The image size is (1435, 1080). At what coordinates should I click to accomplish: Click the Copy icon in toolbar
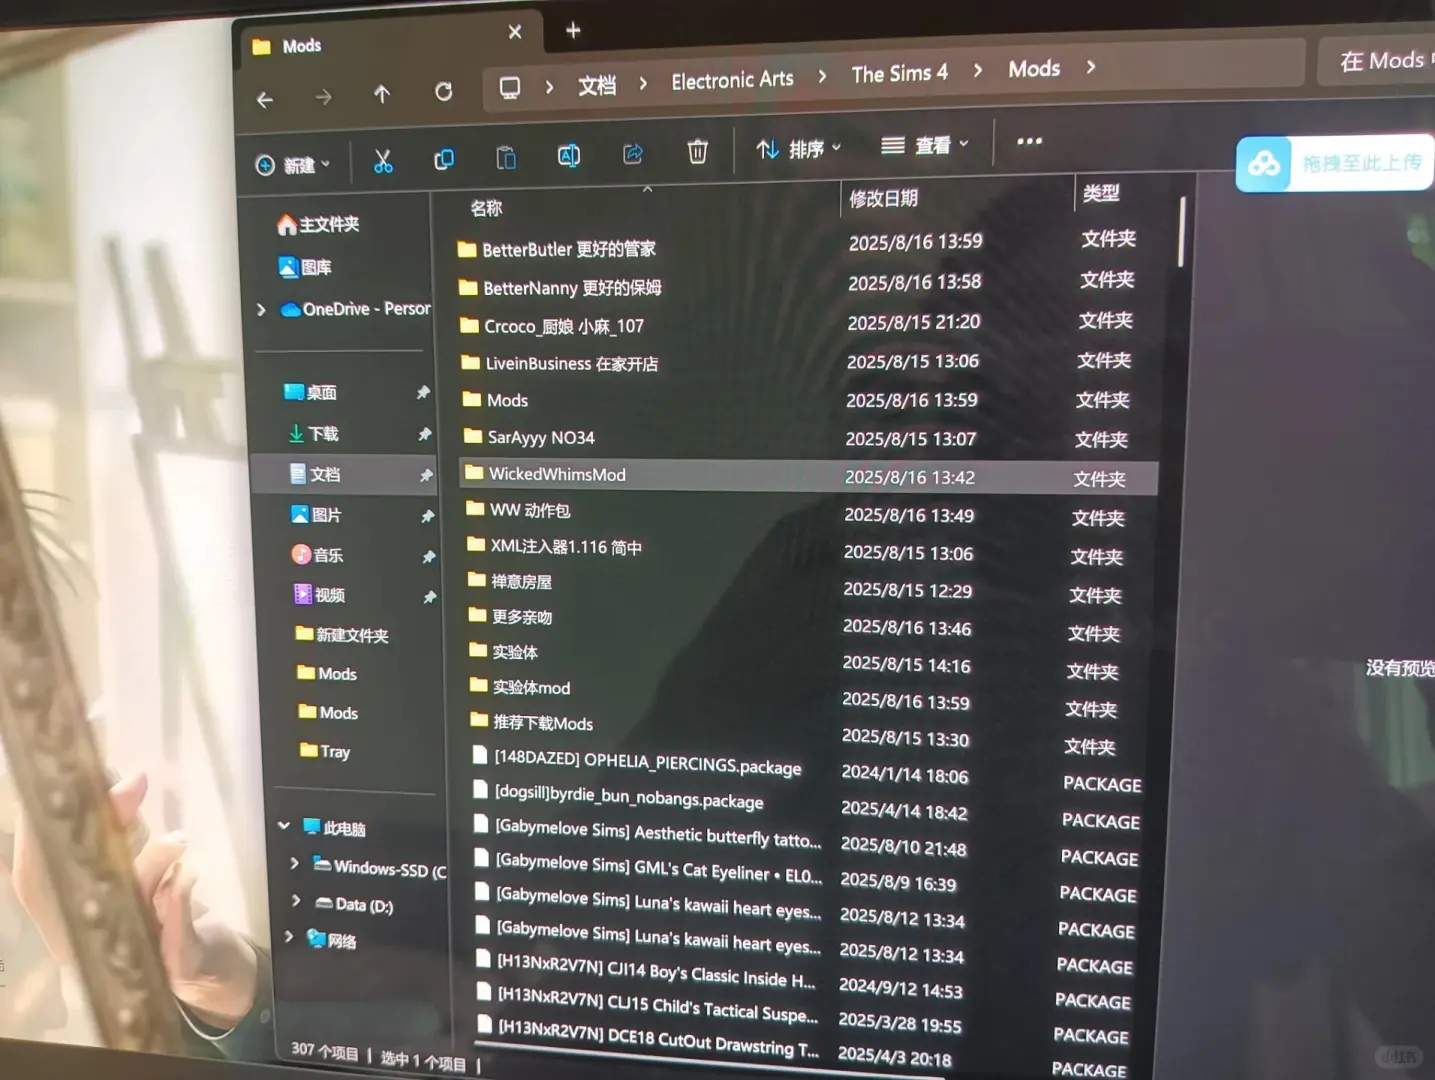tap(444, 159)
